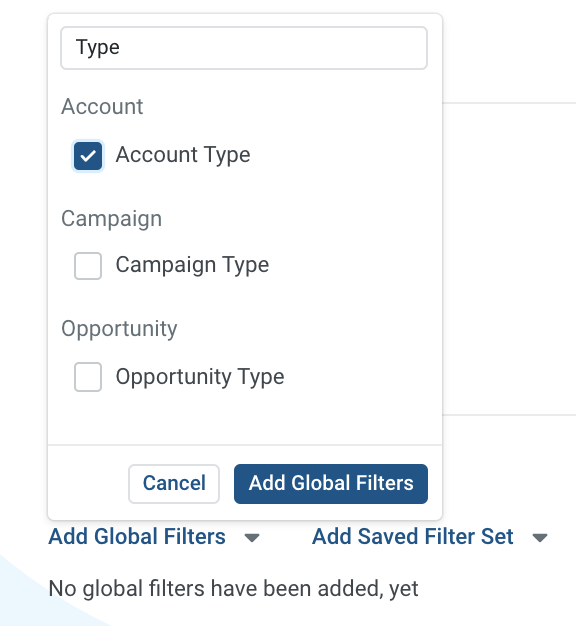
Task: Click the "No global filters have been added" message
Action: (234, 588)
